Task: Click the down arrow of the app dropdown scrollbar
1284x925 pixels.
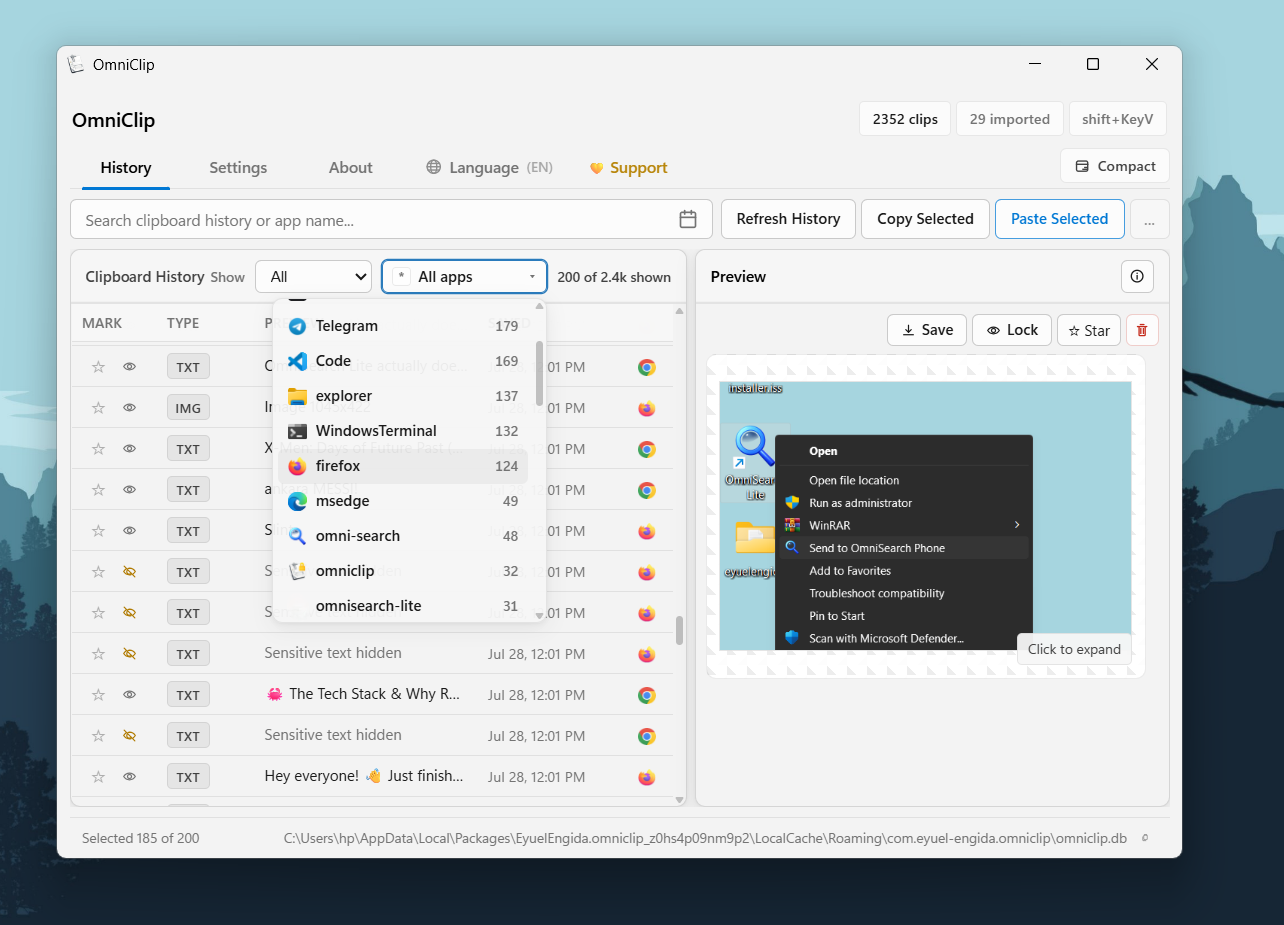Action: (x=540, y=615)
